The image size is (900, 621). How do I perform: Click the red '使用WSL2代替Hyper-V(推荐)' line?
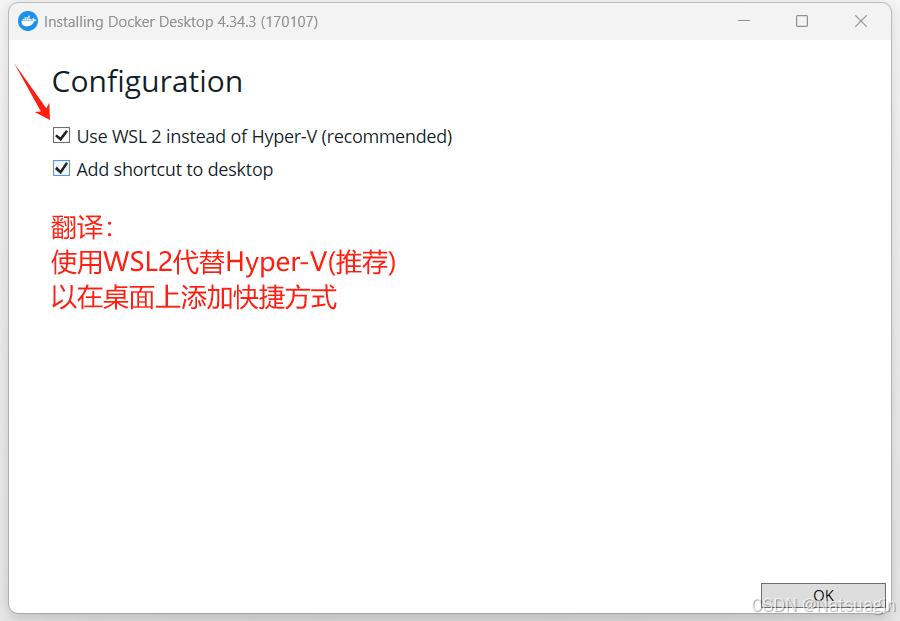[x=224, y=262]
